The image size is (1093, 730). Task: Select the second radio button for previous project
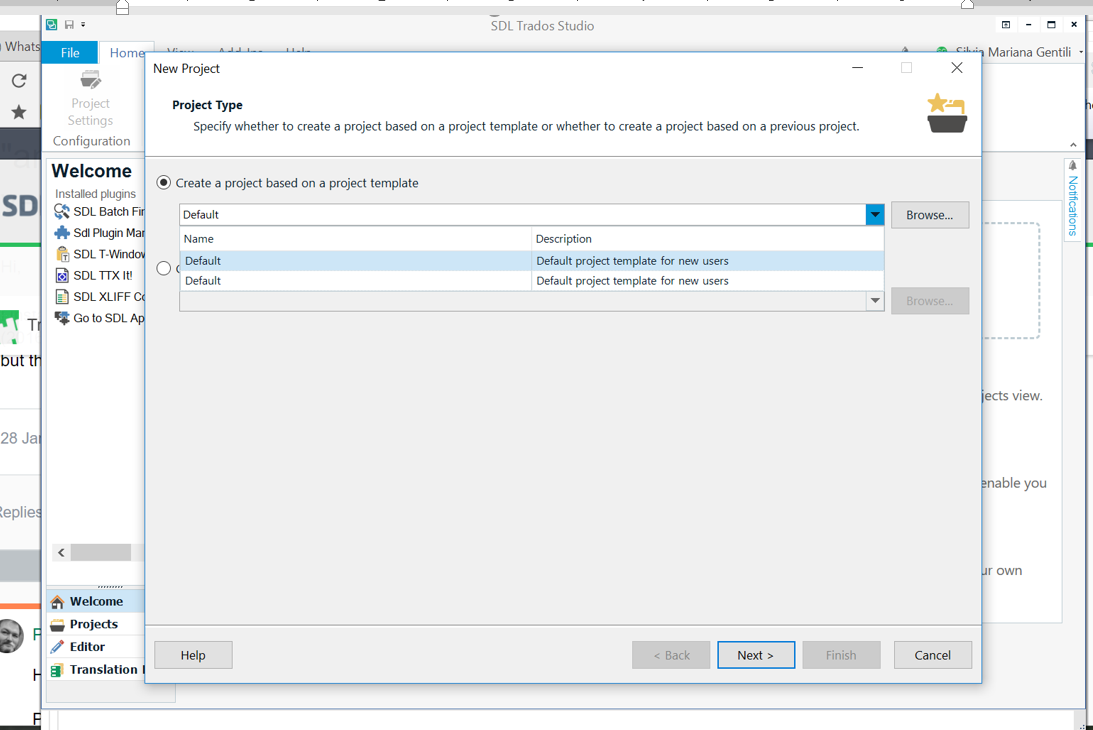coord(164,268)
